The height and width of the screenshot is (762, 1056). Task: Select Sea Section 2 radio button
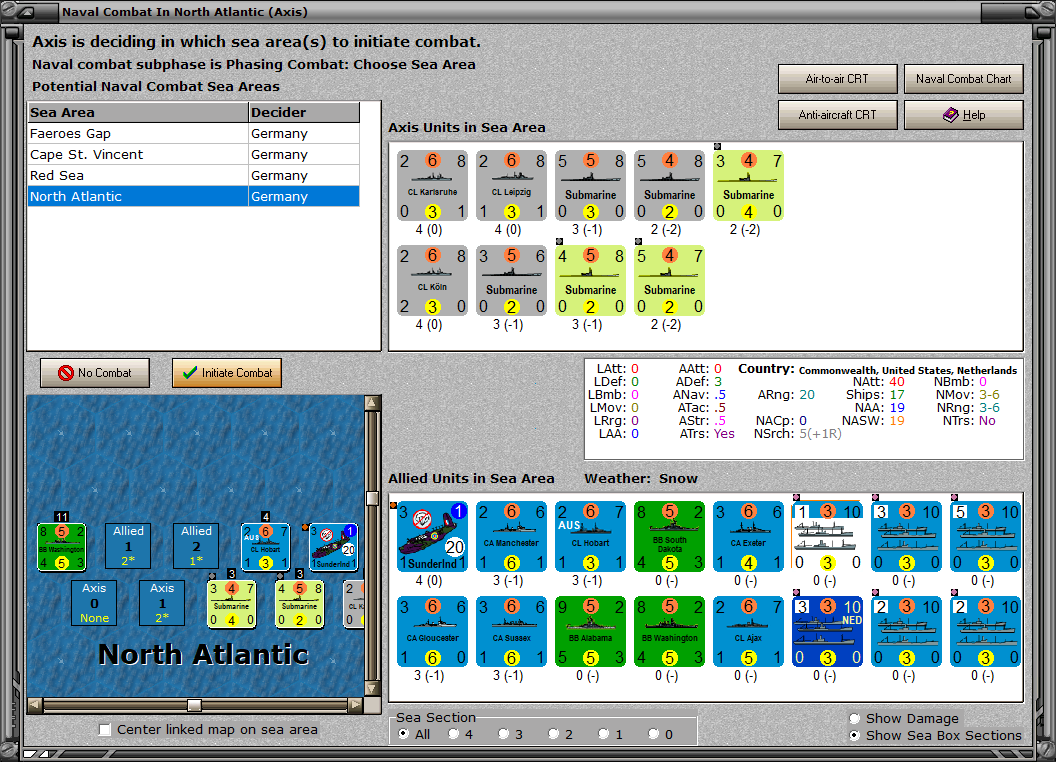553,734
